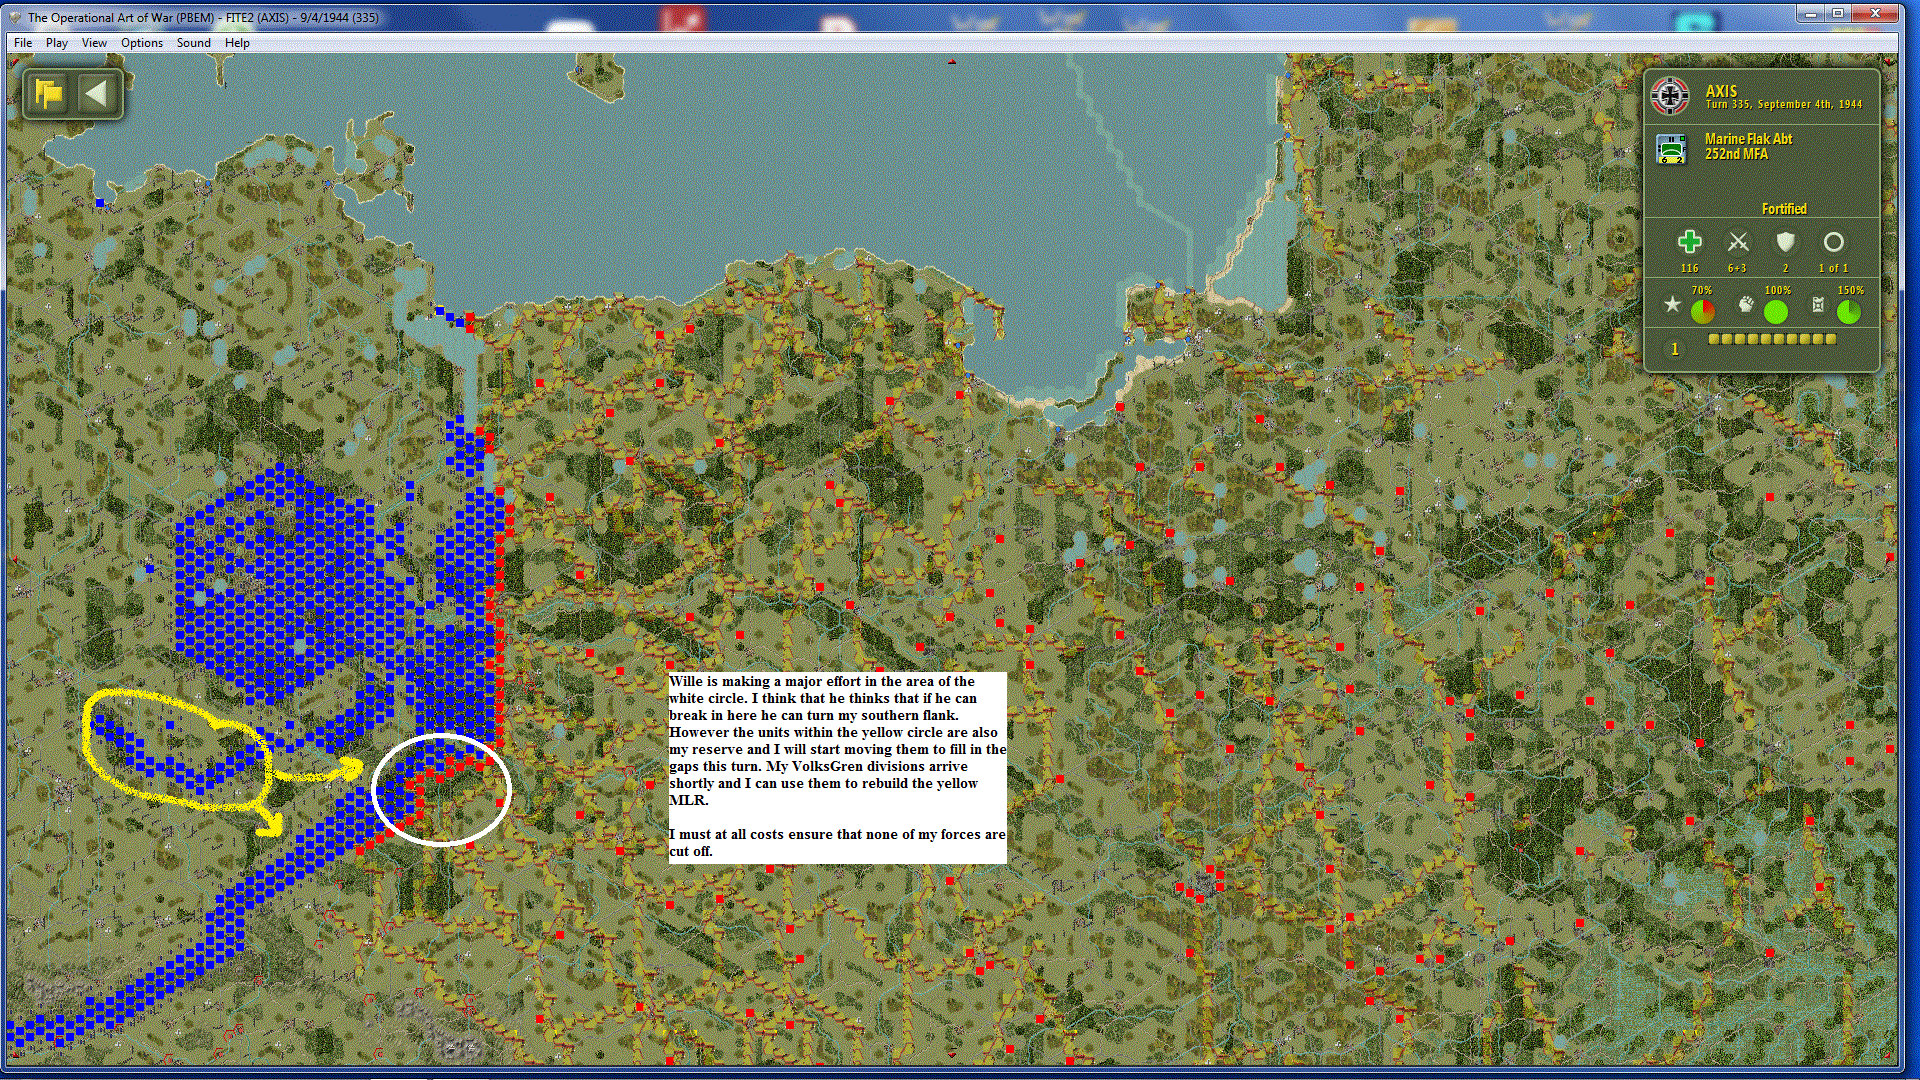This screenshot has height=1080, width=1920.
Task: Open the Help menu
Action: coord(237,43)
